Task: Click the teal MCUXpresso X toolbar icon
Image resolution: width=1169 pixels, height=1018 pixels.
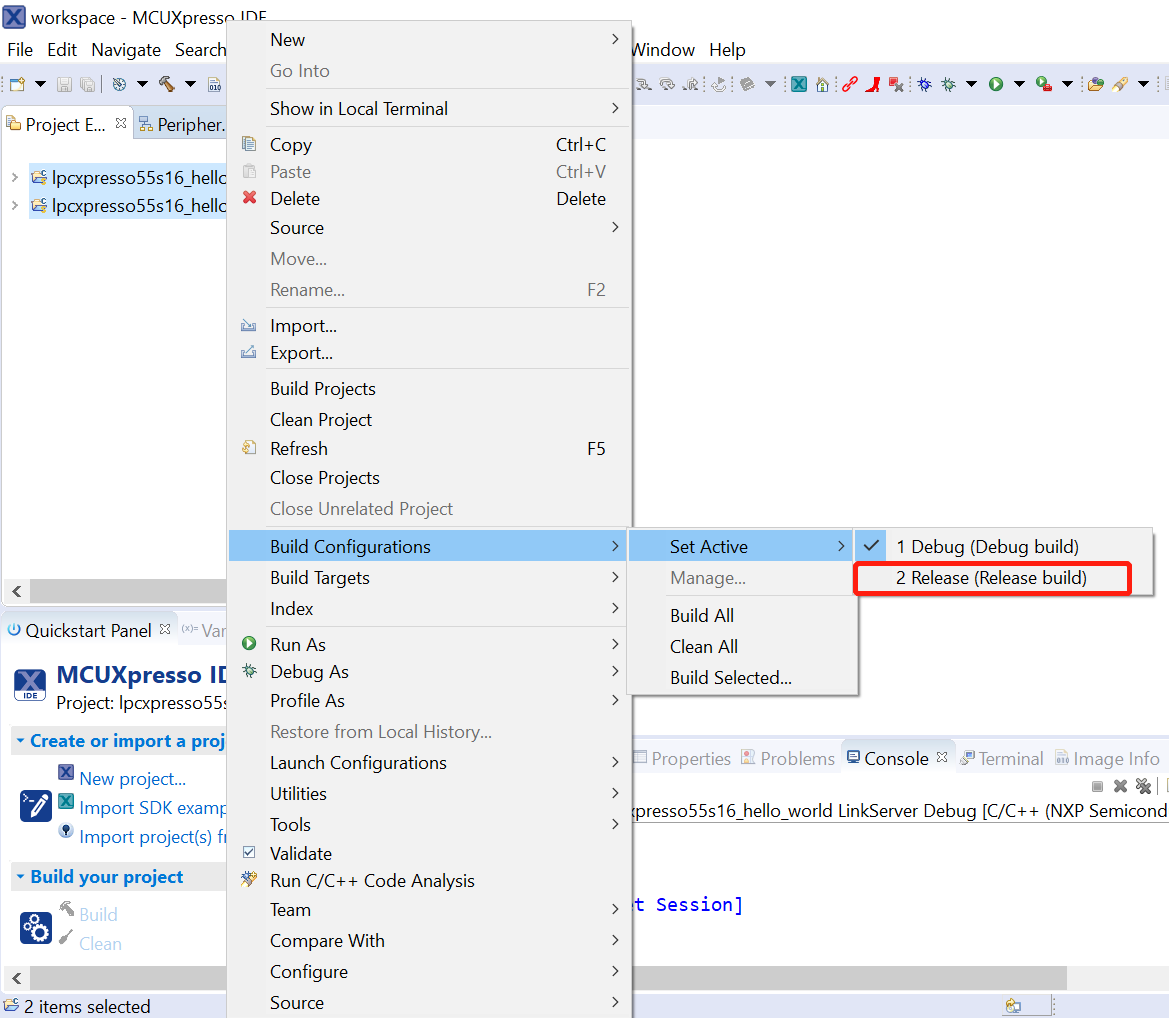Action: click(799, 85)
